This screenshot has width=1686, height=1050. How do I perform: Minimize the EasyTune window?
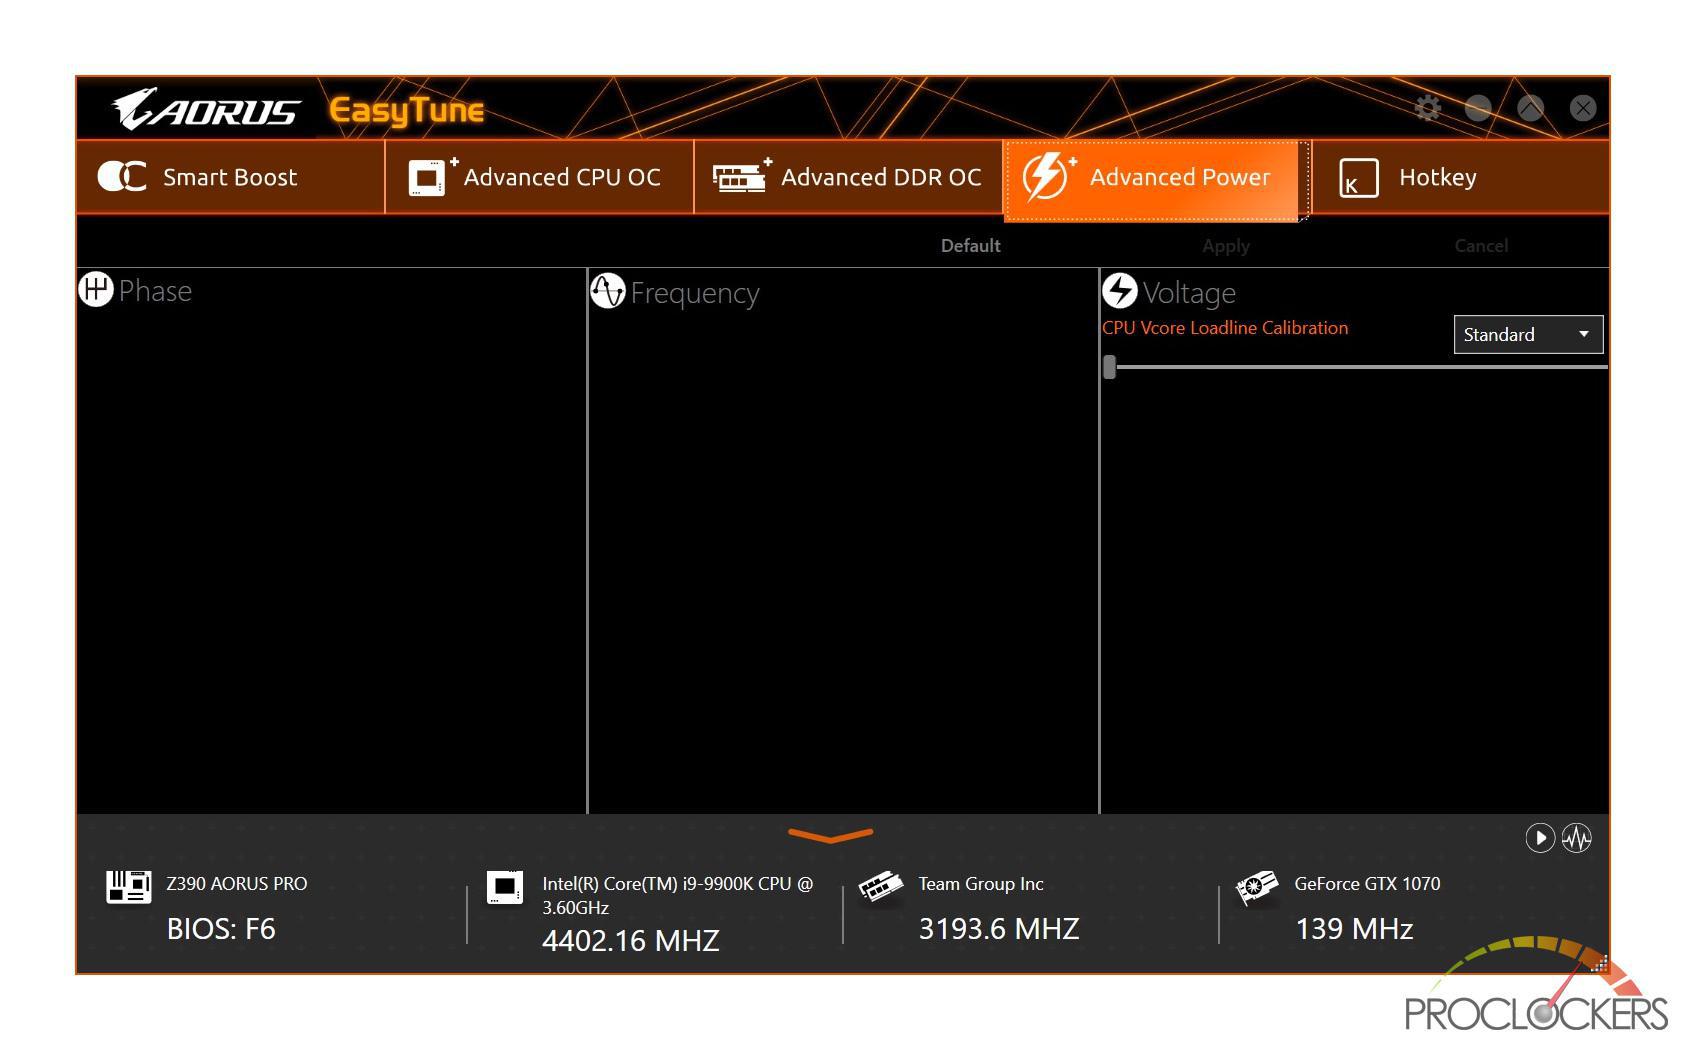click(1478, 108)
